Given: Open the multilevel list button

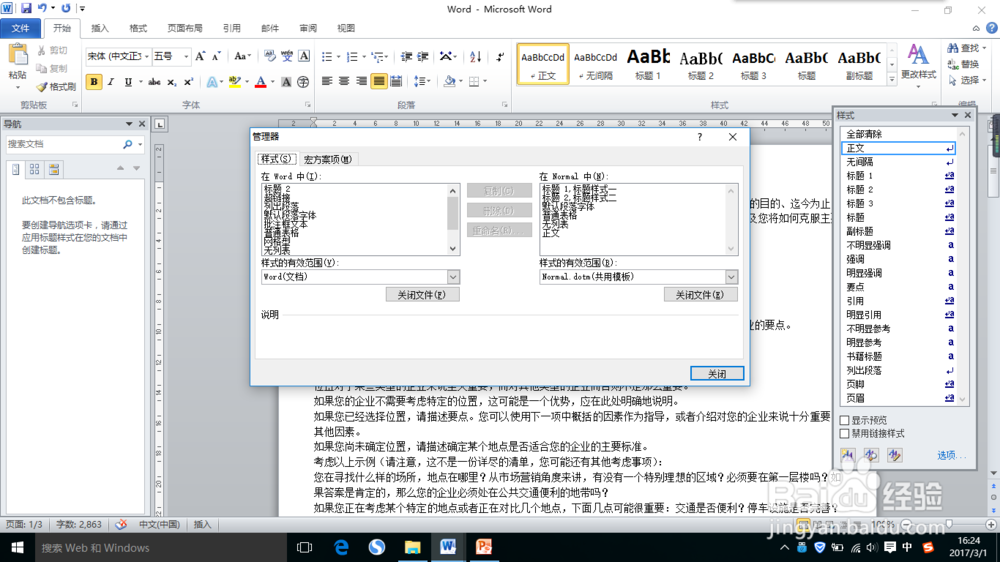Looking at the screenshot, I should (x=378, y=57).
